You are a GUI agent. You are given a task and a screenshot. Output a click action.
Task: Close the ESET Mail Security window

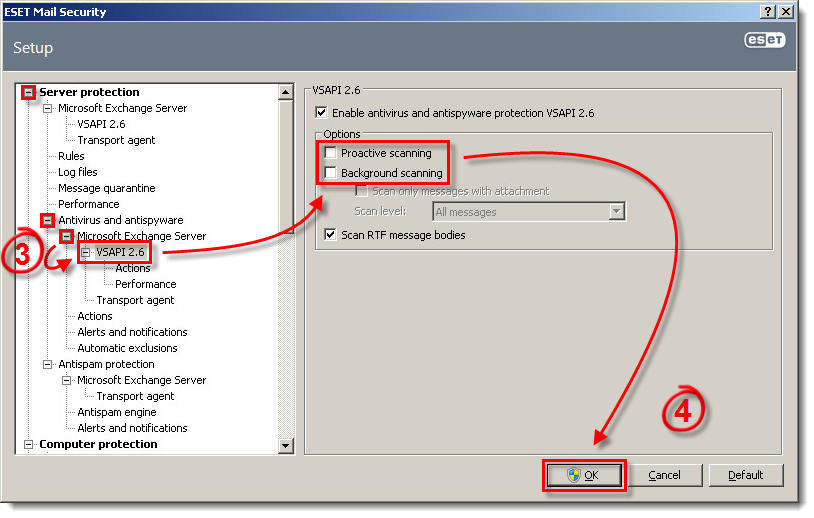click(x=786, y=11)
